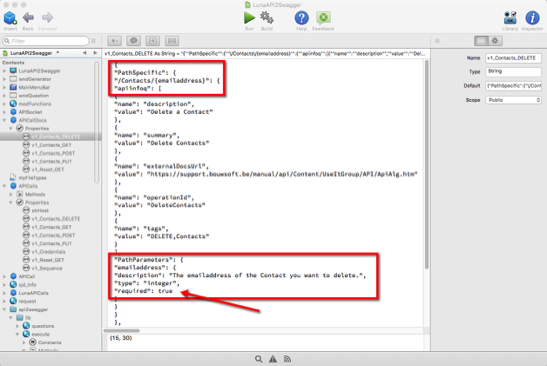547x366 pixels.
Task: Select the questions item in lib folder
Action: (x=43, y=326)
